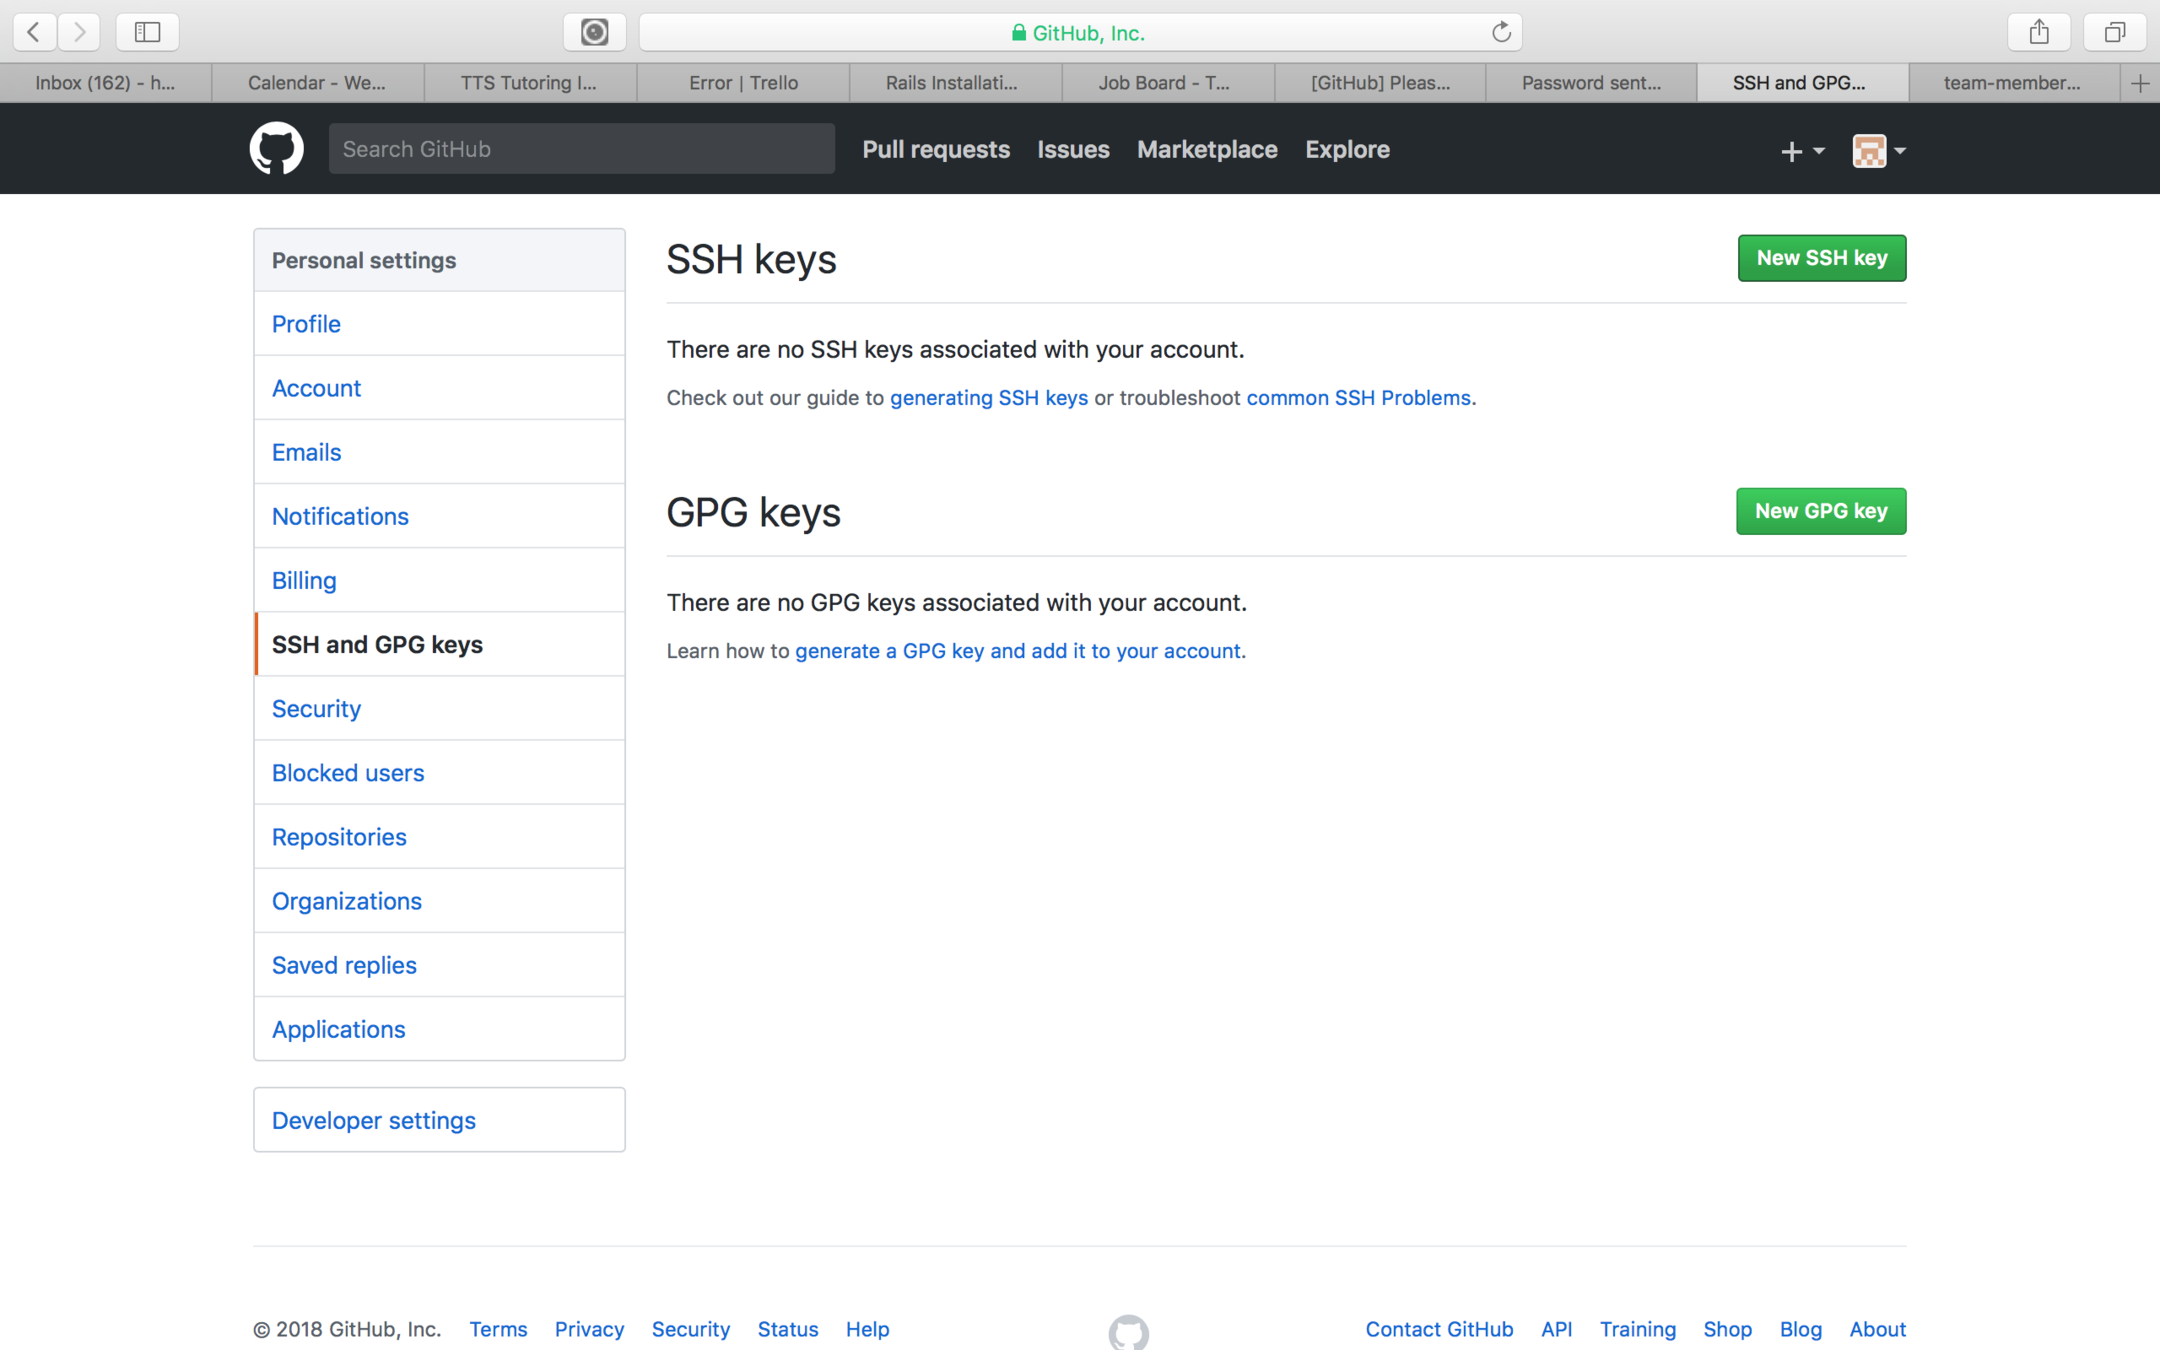Open Pull requests in top navigation
Viewport: 2160px width, 1350px height.
tap(935, 149)
